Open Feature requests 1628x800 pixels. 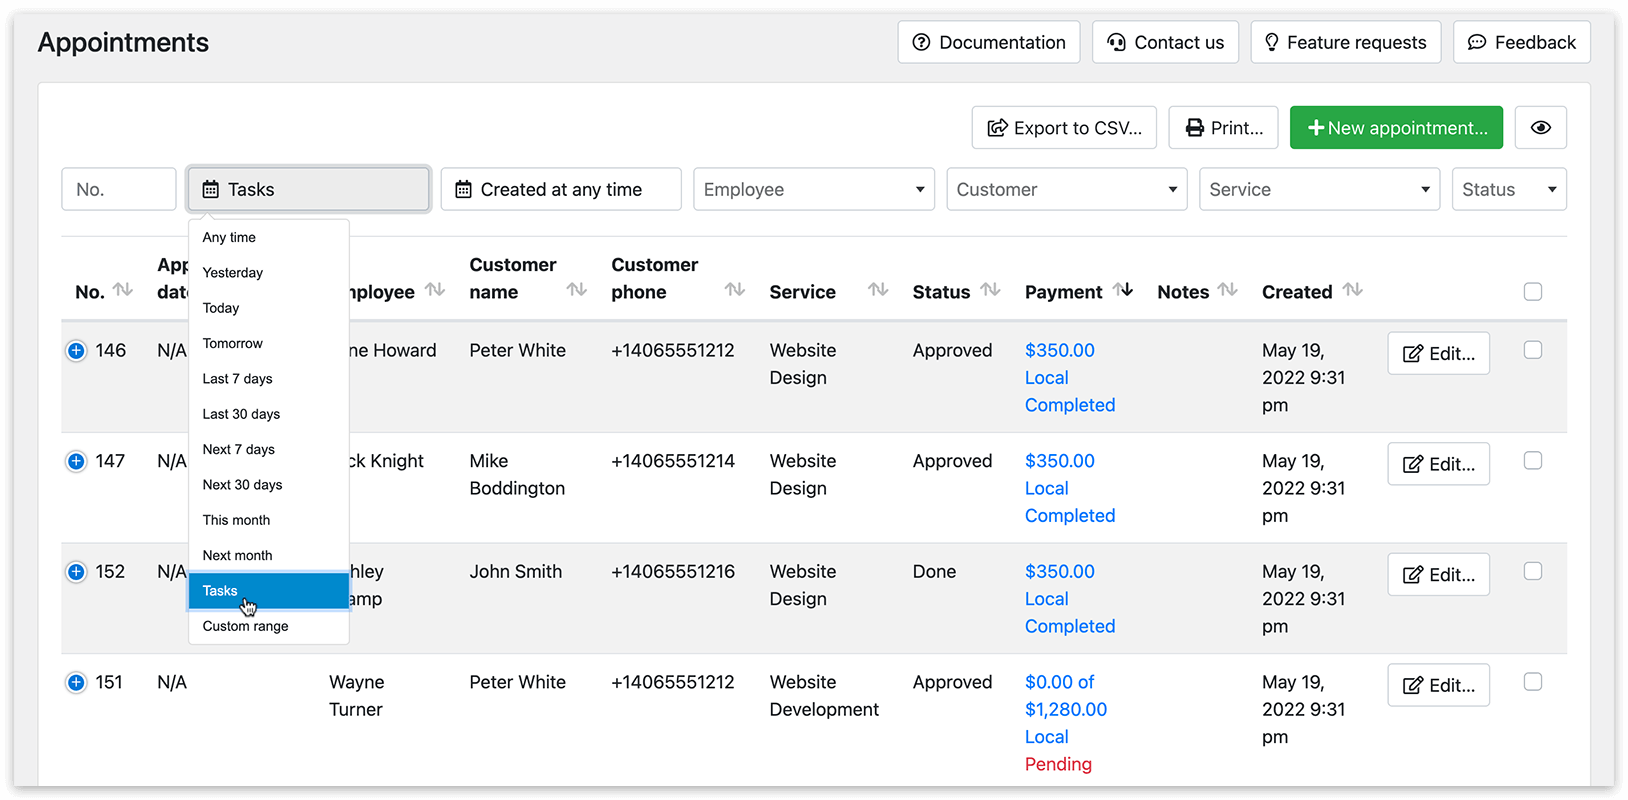(x=1345, y=42)
